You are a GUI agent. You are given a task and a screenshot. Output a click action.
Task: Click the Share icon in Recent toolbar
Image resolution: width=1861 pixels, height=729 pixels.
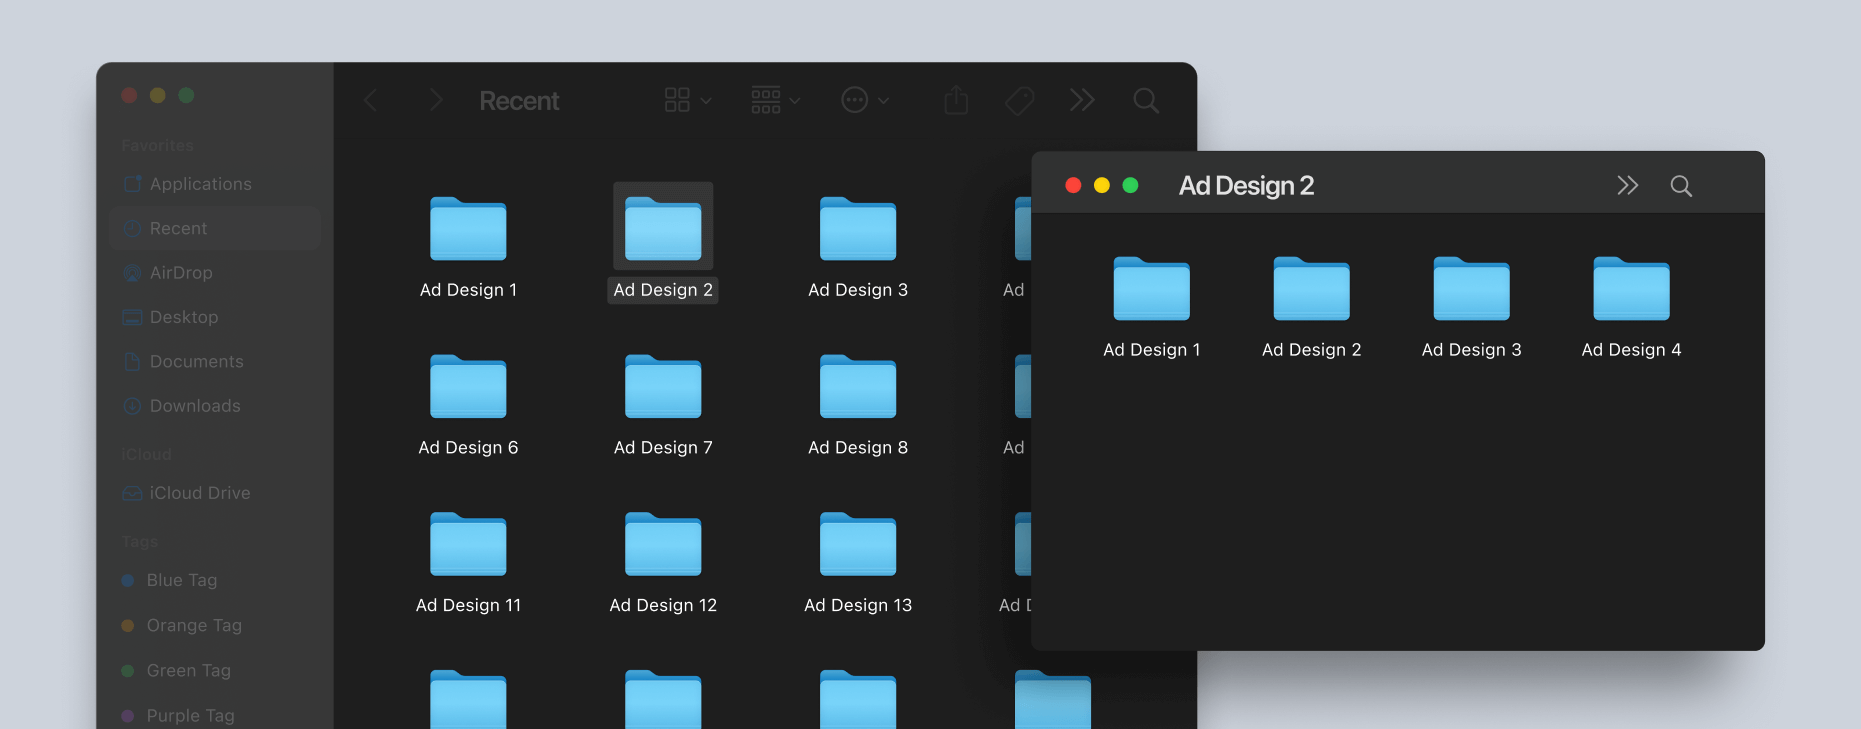pyautogui.click(x=956, y=100)
